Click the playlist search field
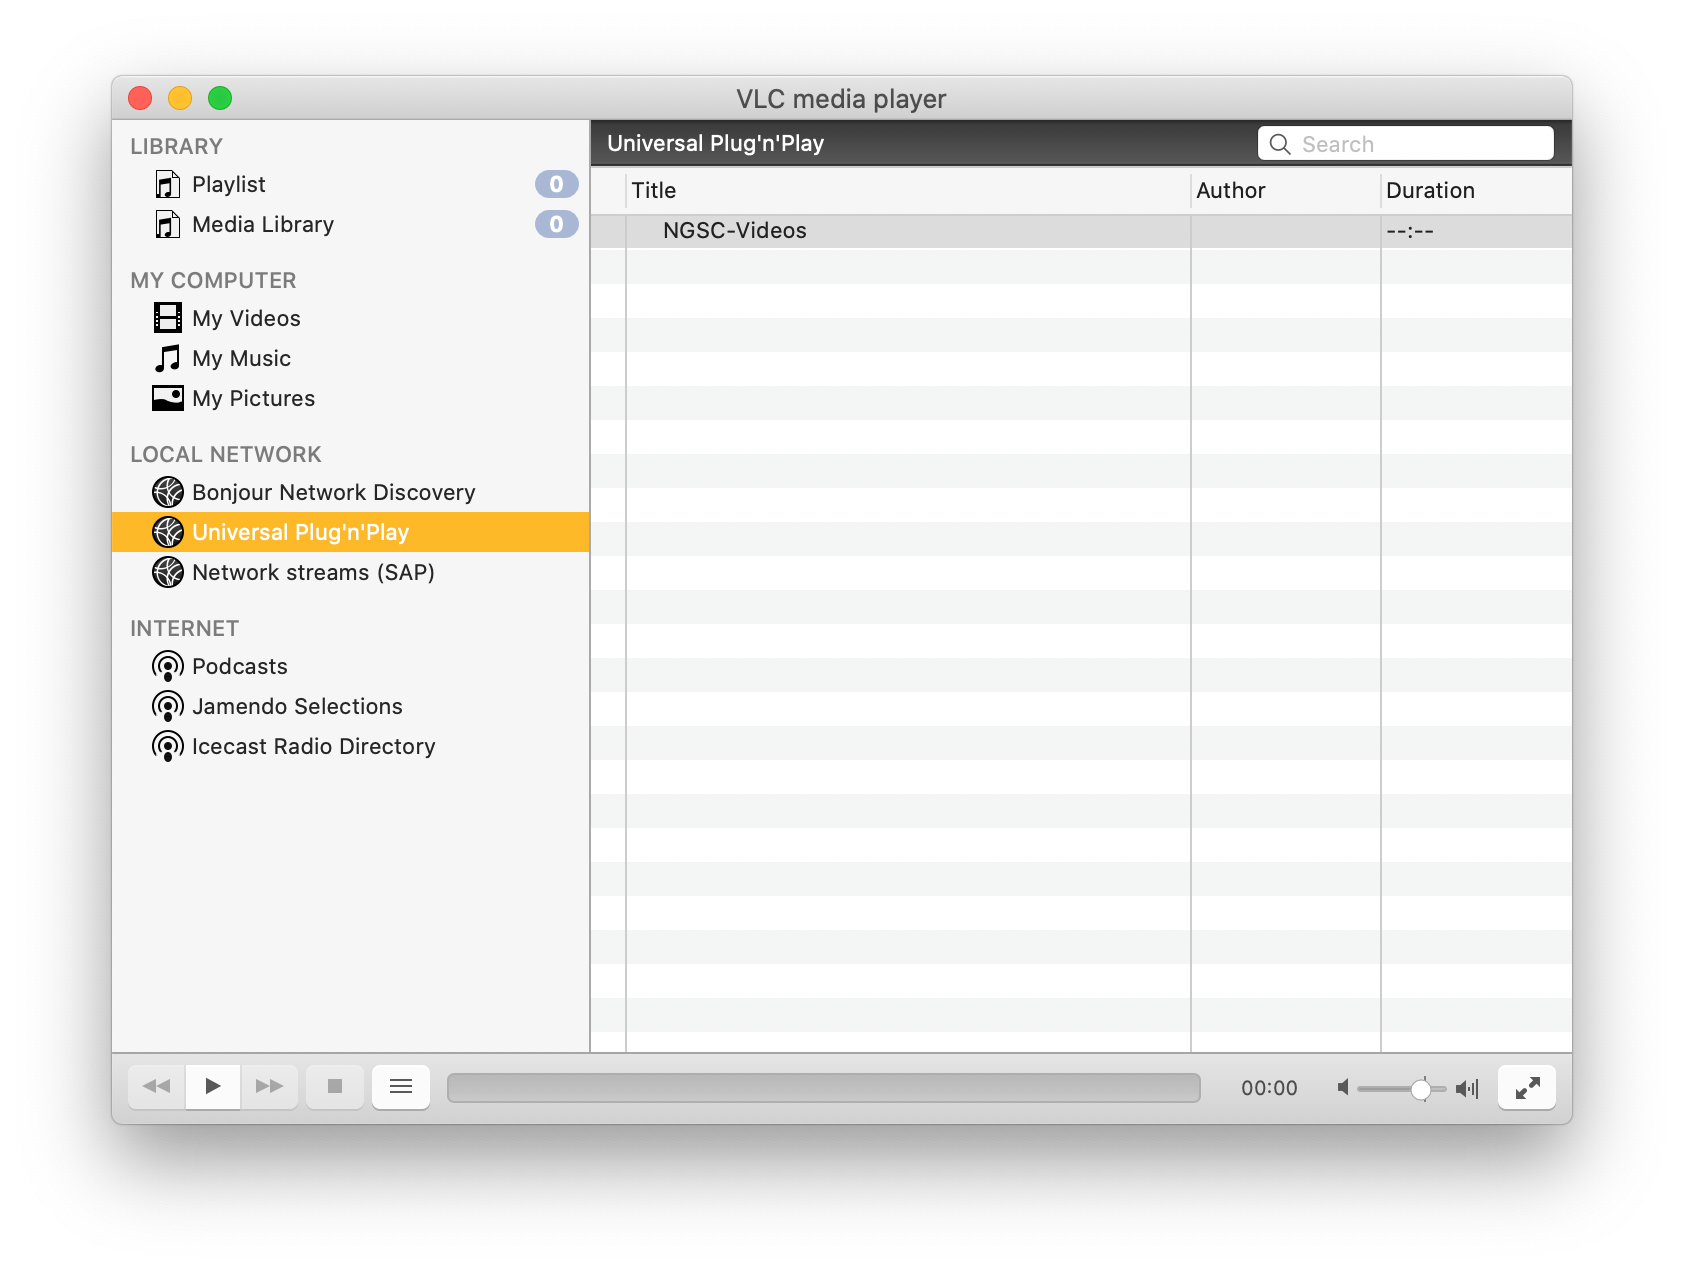The width and height of the screenshot is (1684, 1272). click(x=1405, y=144)
